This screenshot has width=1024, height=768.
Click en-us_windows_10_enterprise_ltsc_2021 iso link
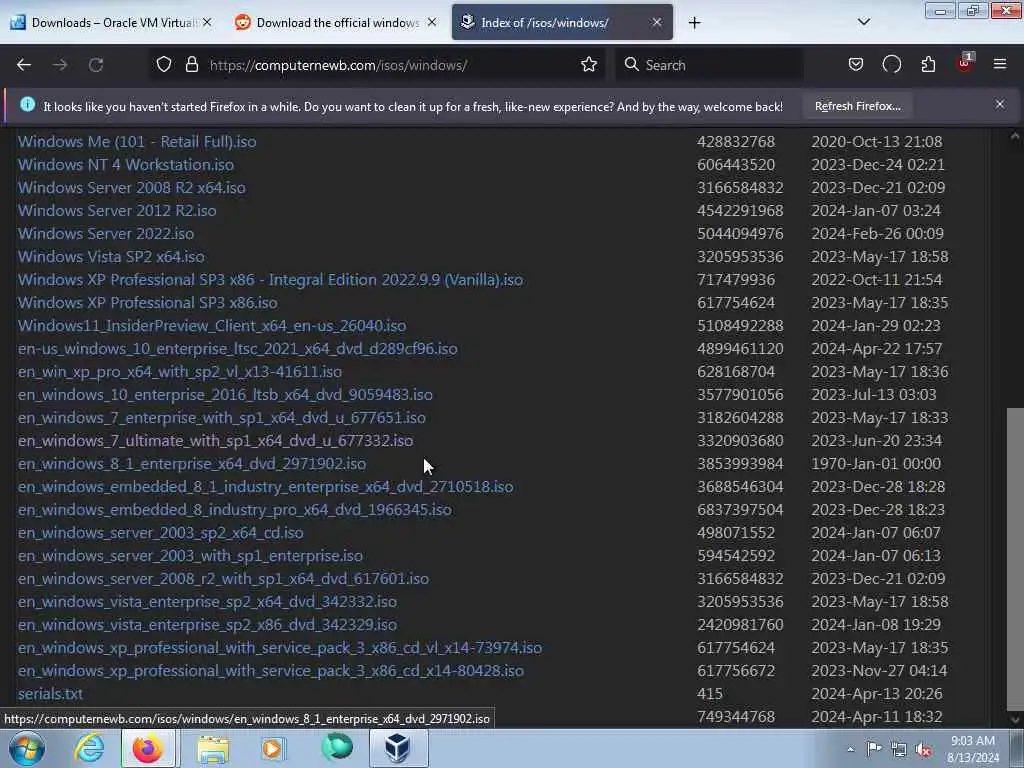(238, 349)
